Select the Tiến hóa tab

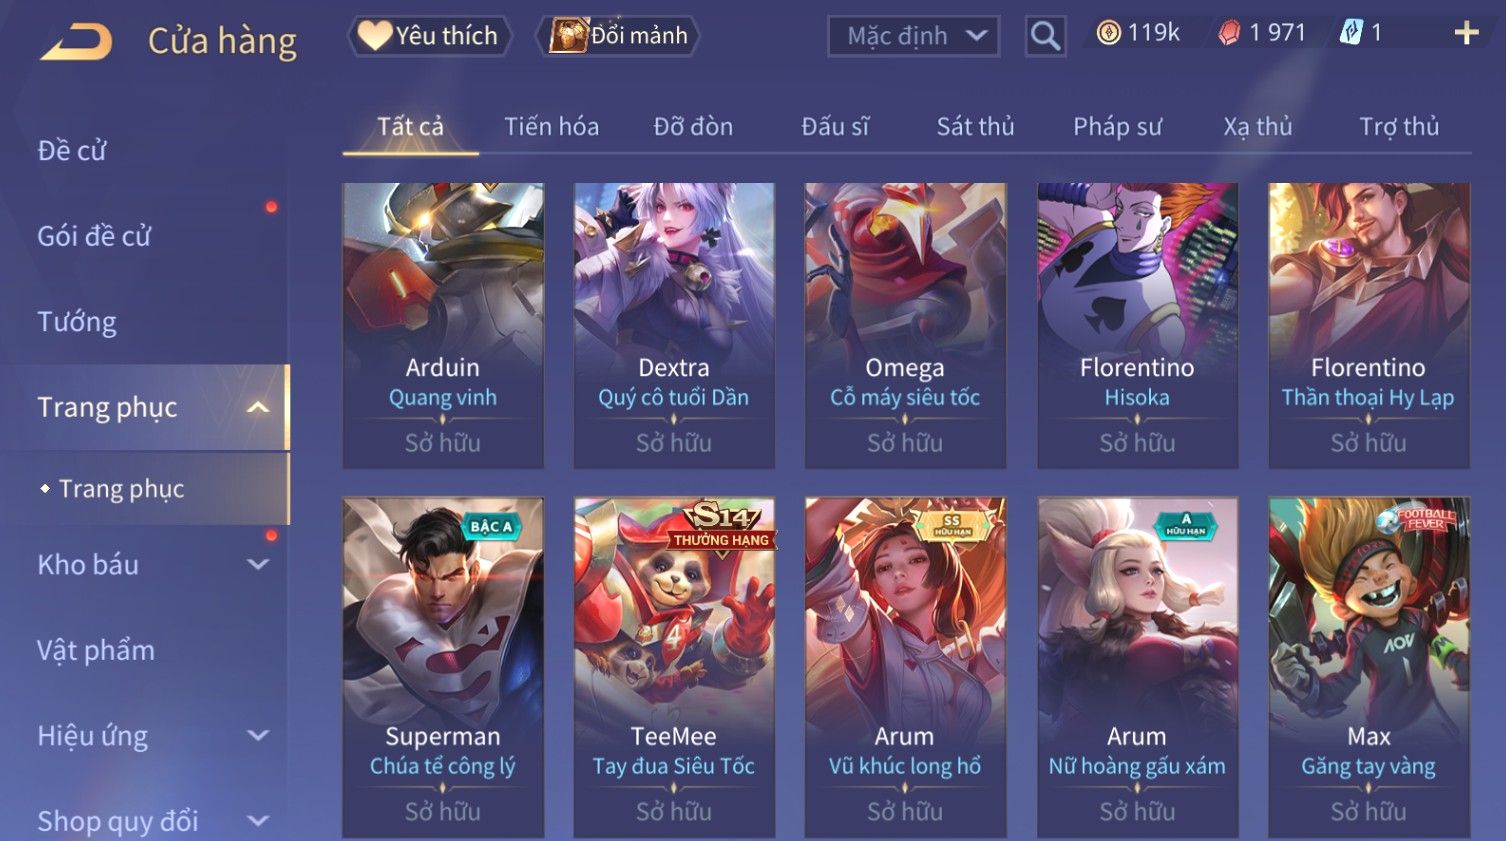click(551, 127)
